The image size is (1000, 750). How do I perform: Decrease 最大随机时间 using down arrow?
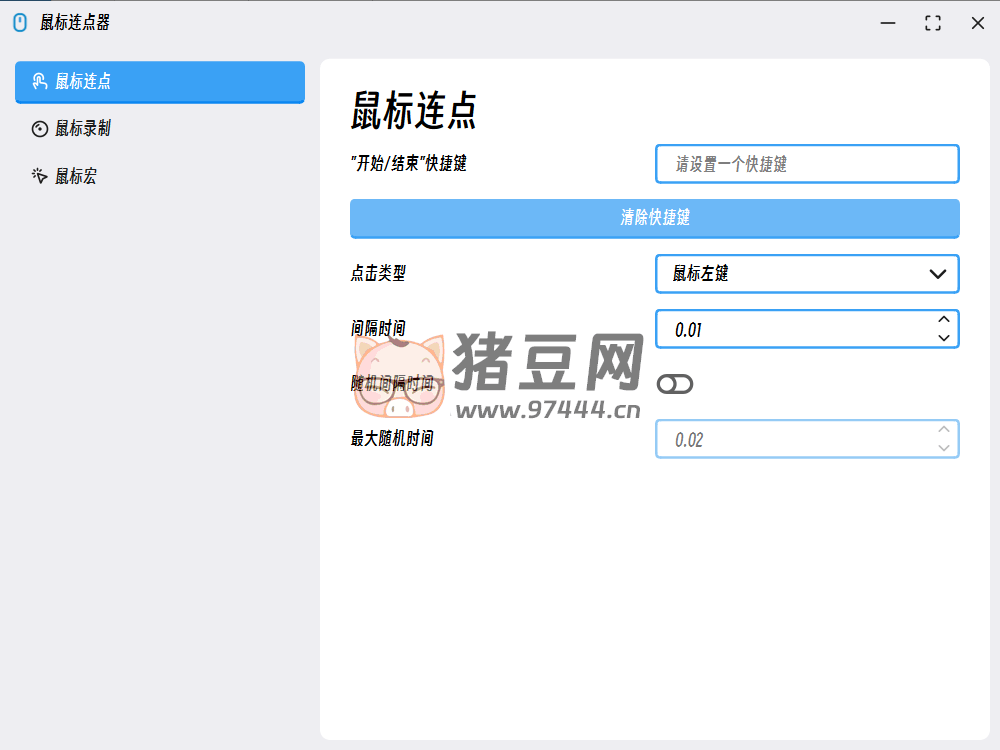[x=943, y=448]
